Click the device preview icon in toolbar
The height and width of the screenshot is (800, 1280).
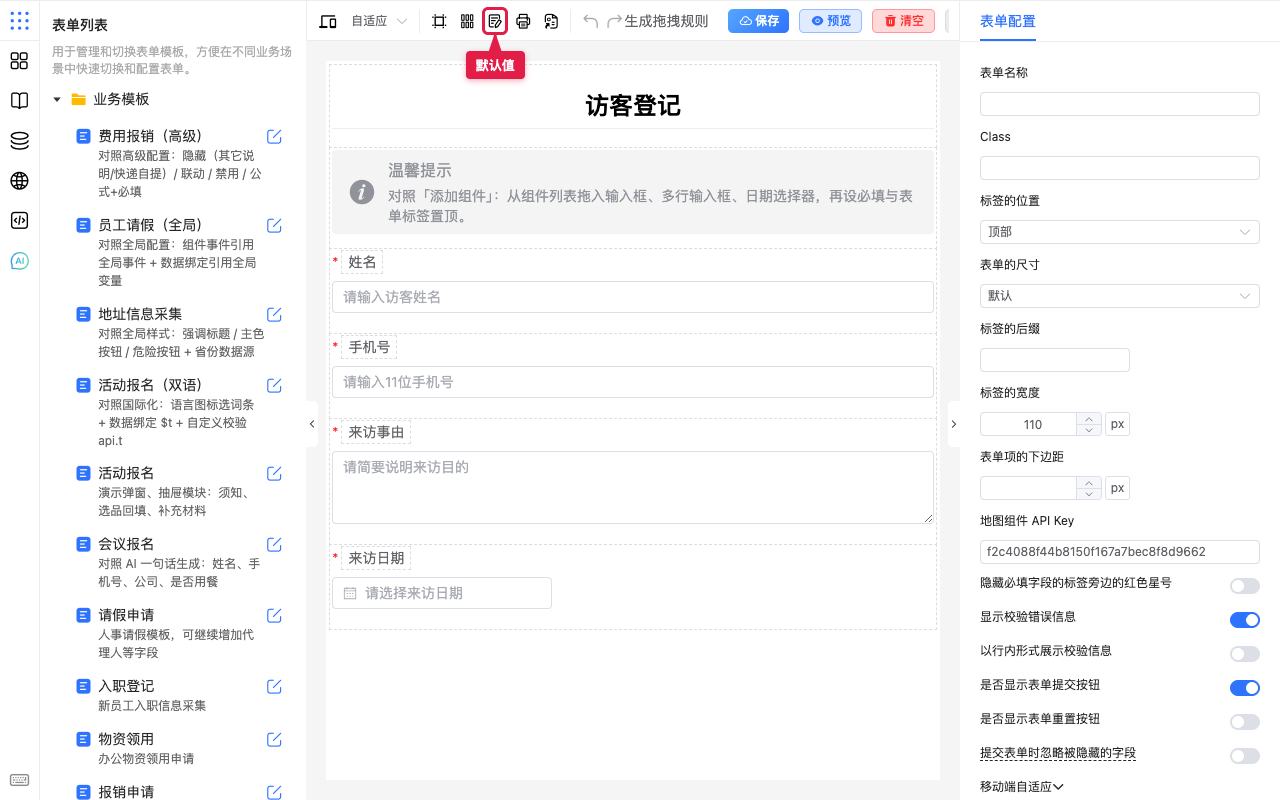[x=327, y=21]
